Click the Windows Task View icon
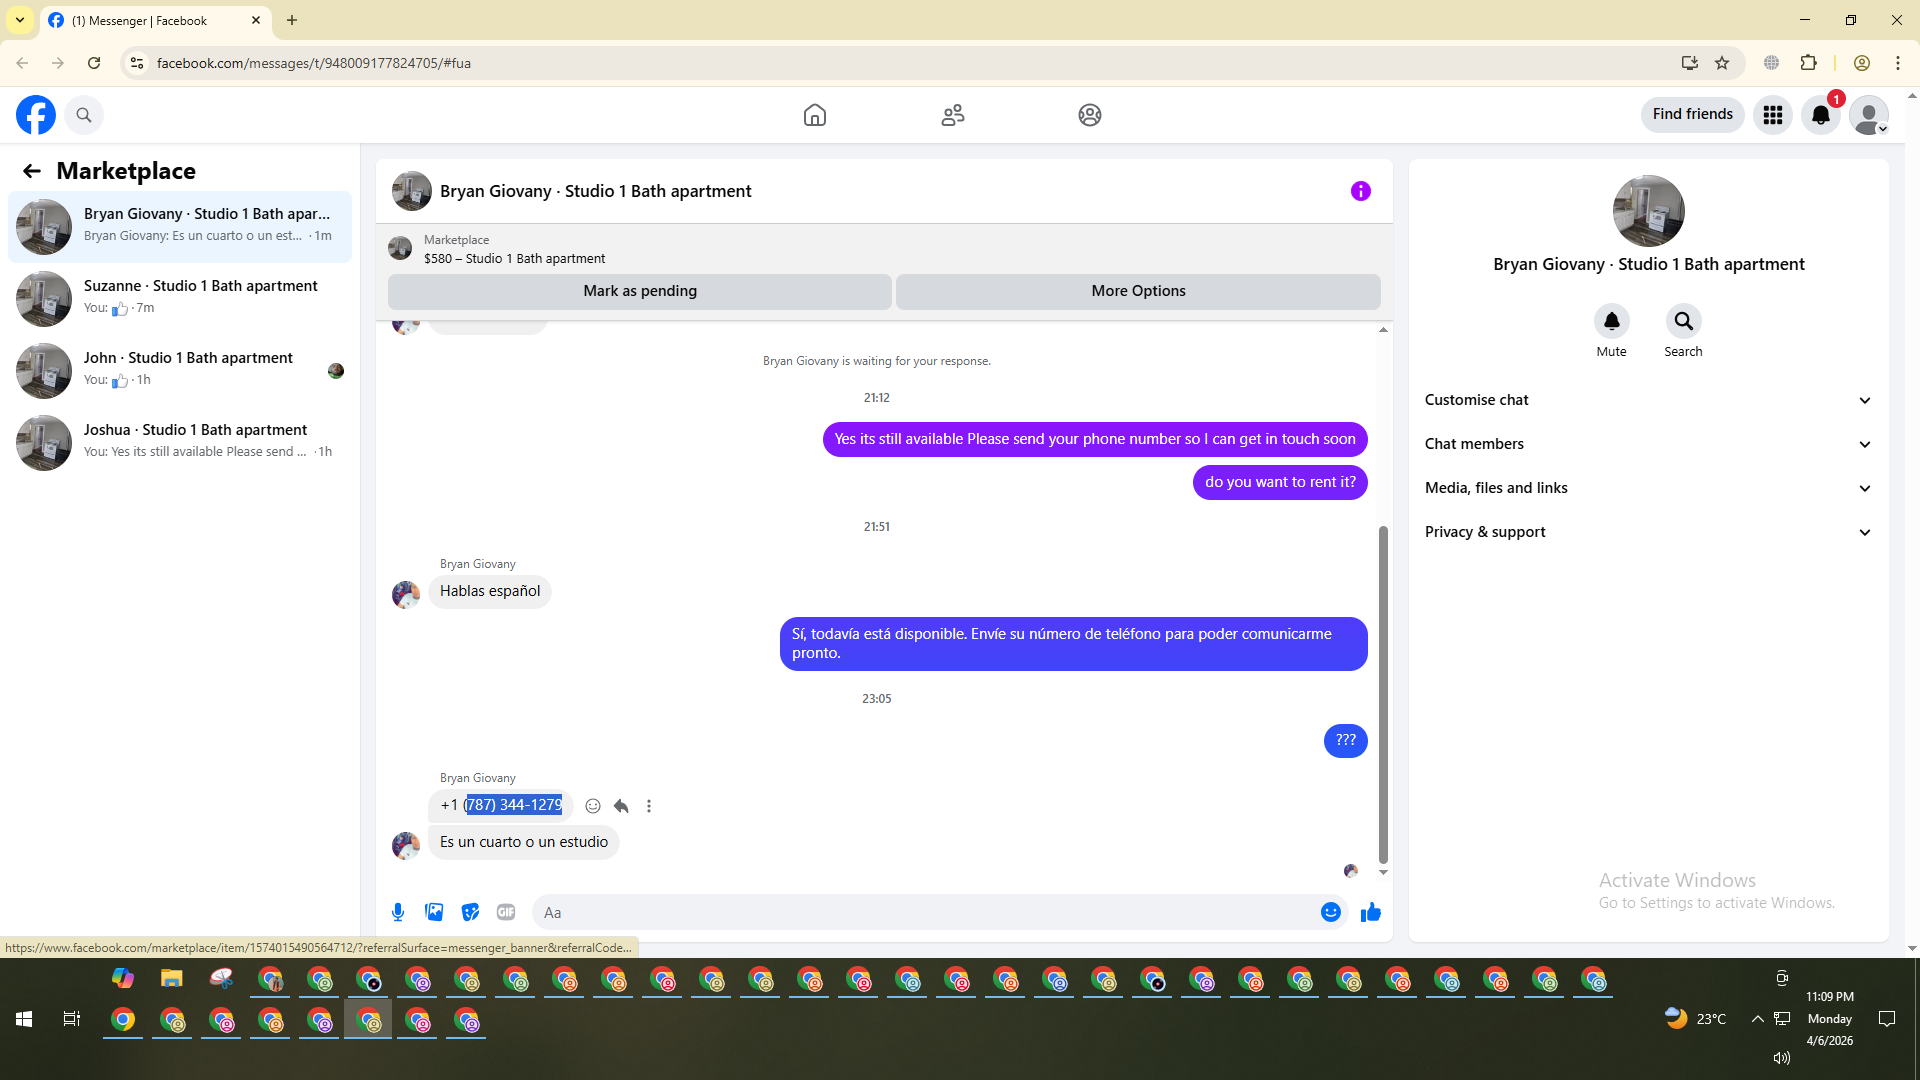1920x1080 pixels. pyautogui.click(x=72, y=1019)
